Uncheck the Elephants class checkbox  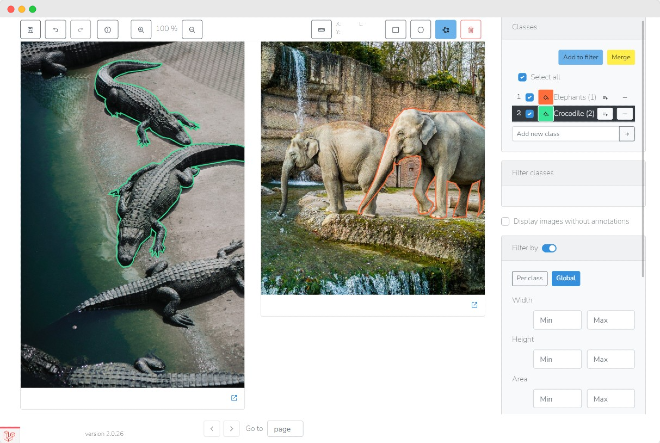pos(529,97)
